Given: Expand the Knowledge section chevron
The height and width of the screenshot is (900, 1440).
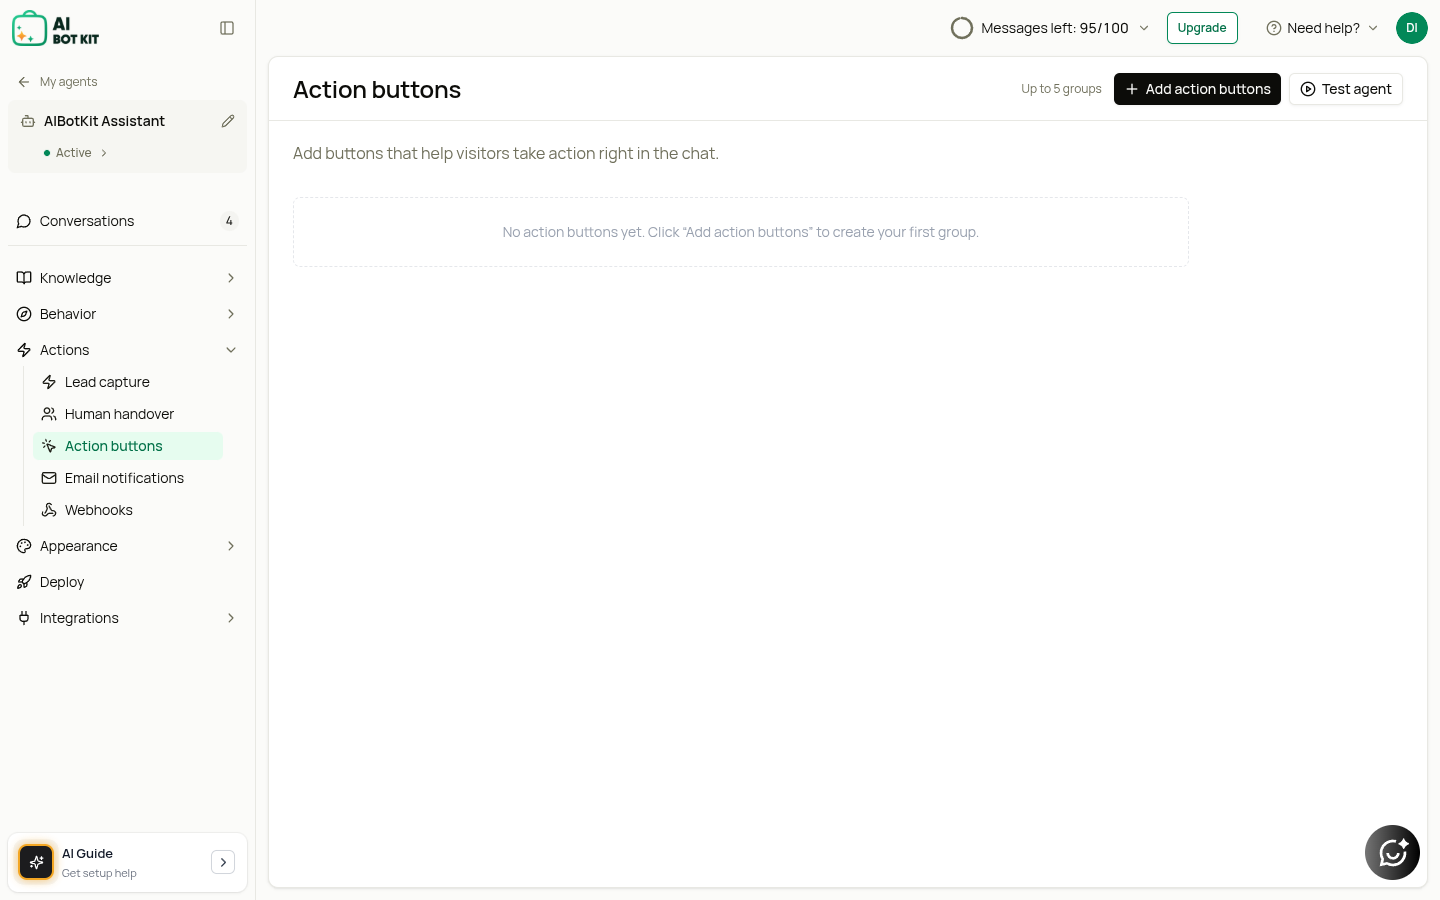Looking at the screenshot, I should tap(231, 278).
